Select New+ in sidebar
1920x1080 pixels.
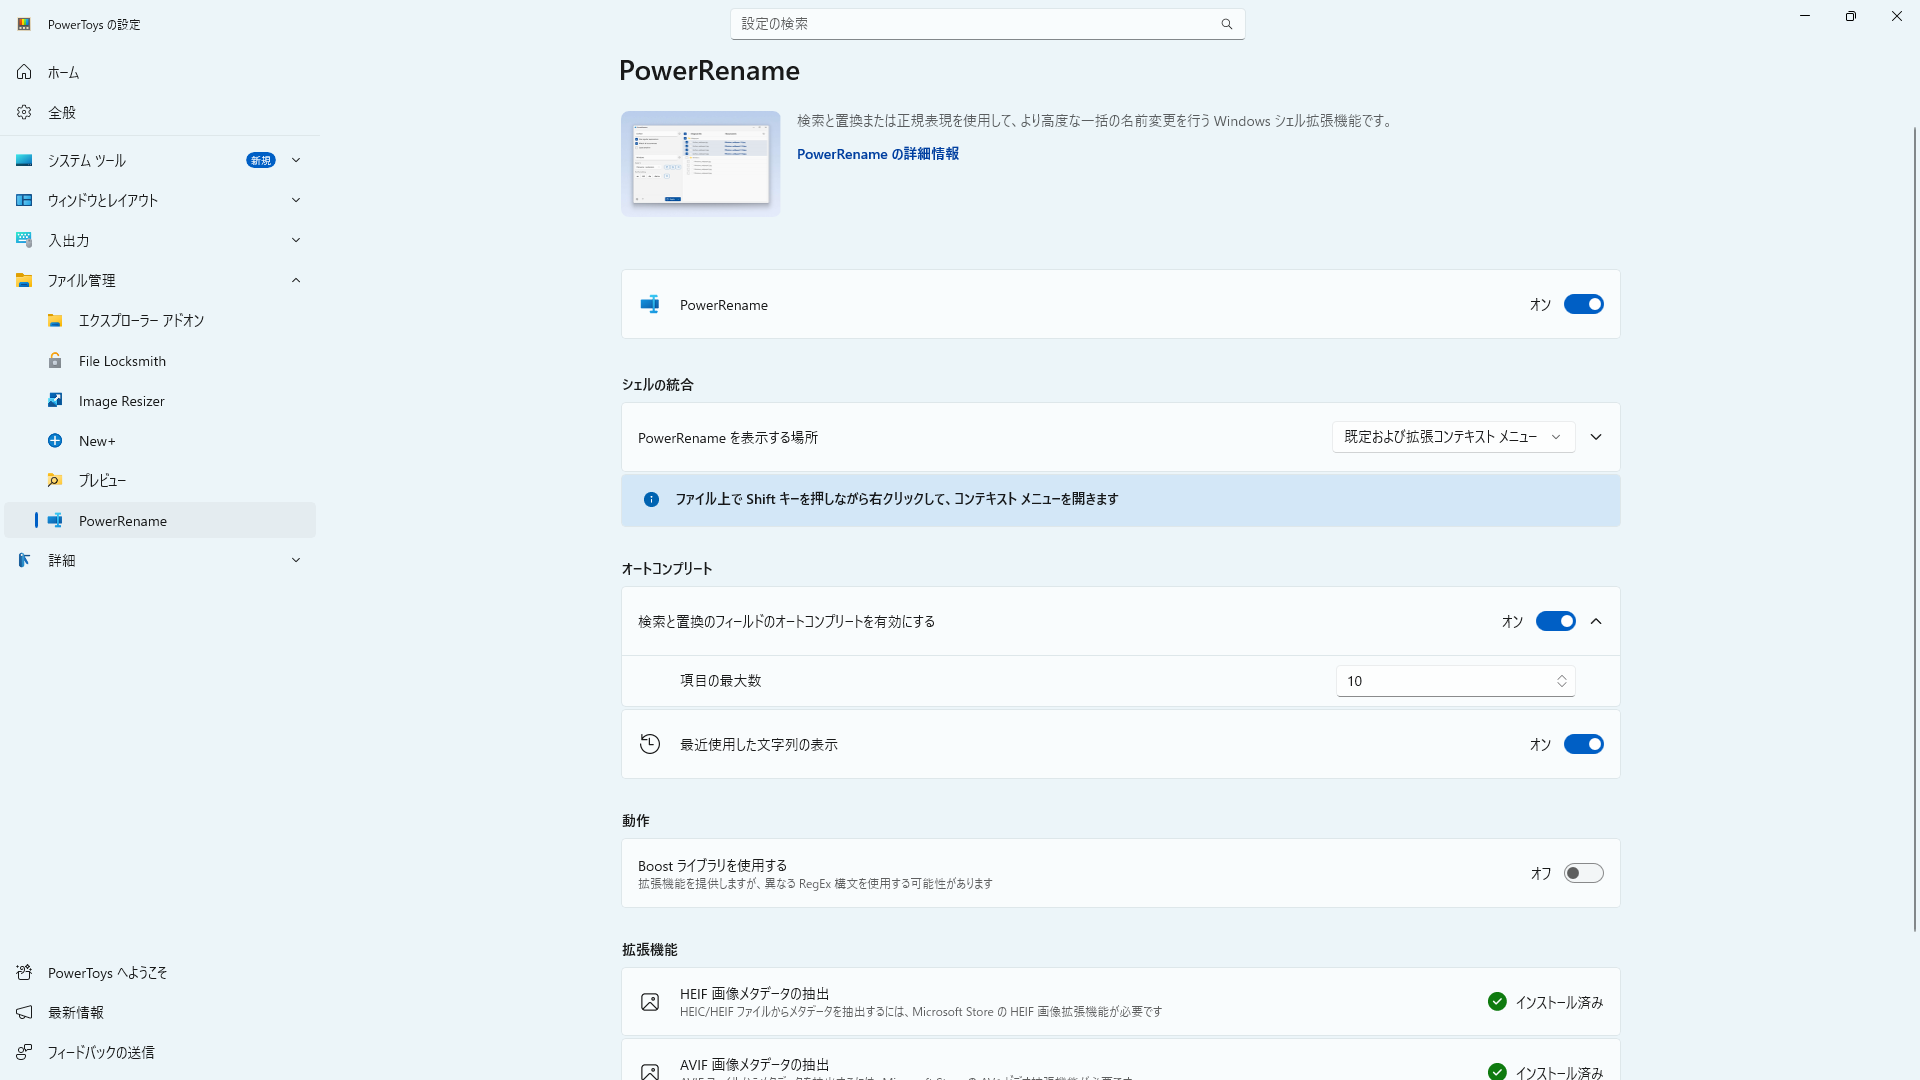pyautogui.click(x=160, y=440)
